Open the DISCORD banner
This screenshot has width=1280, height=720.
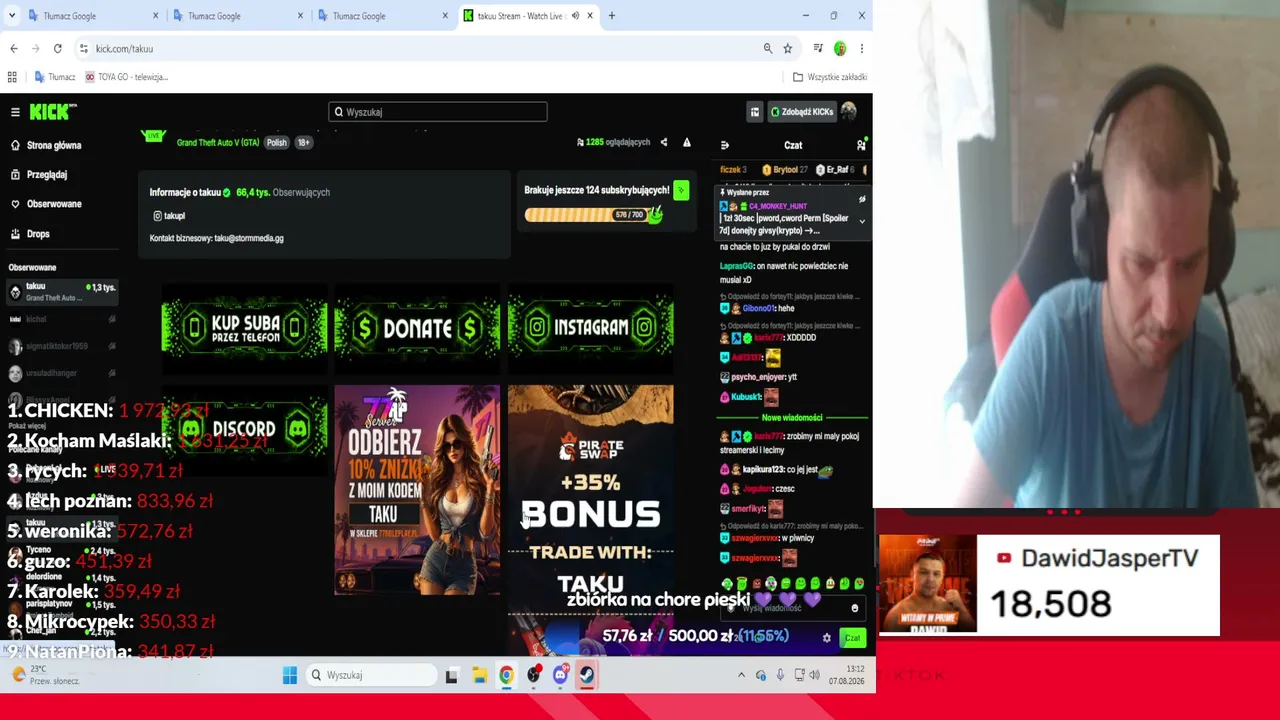coord(245,430)
